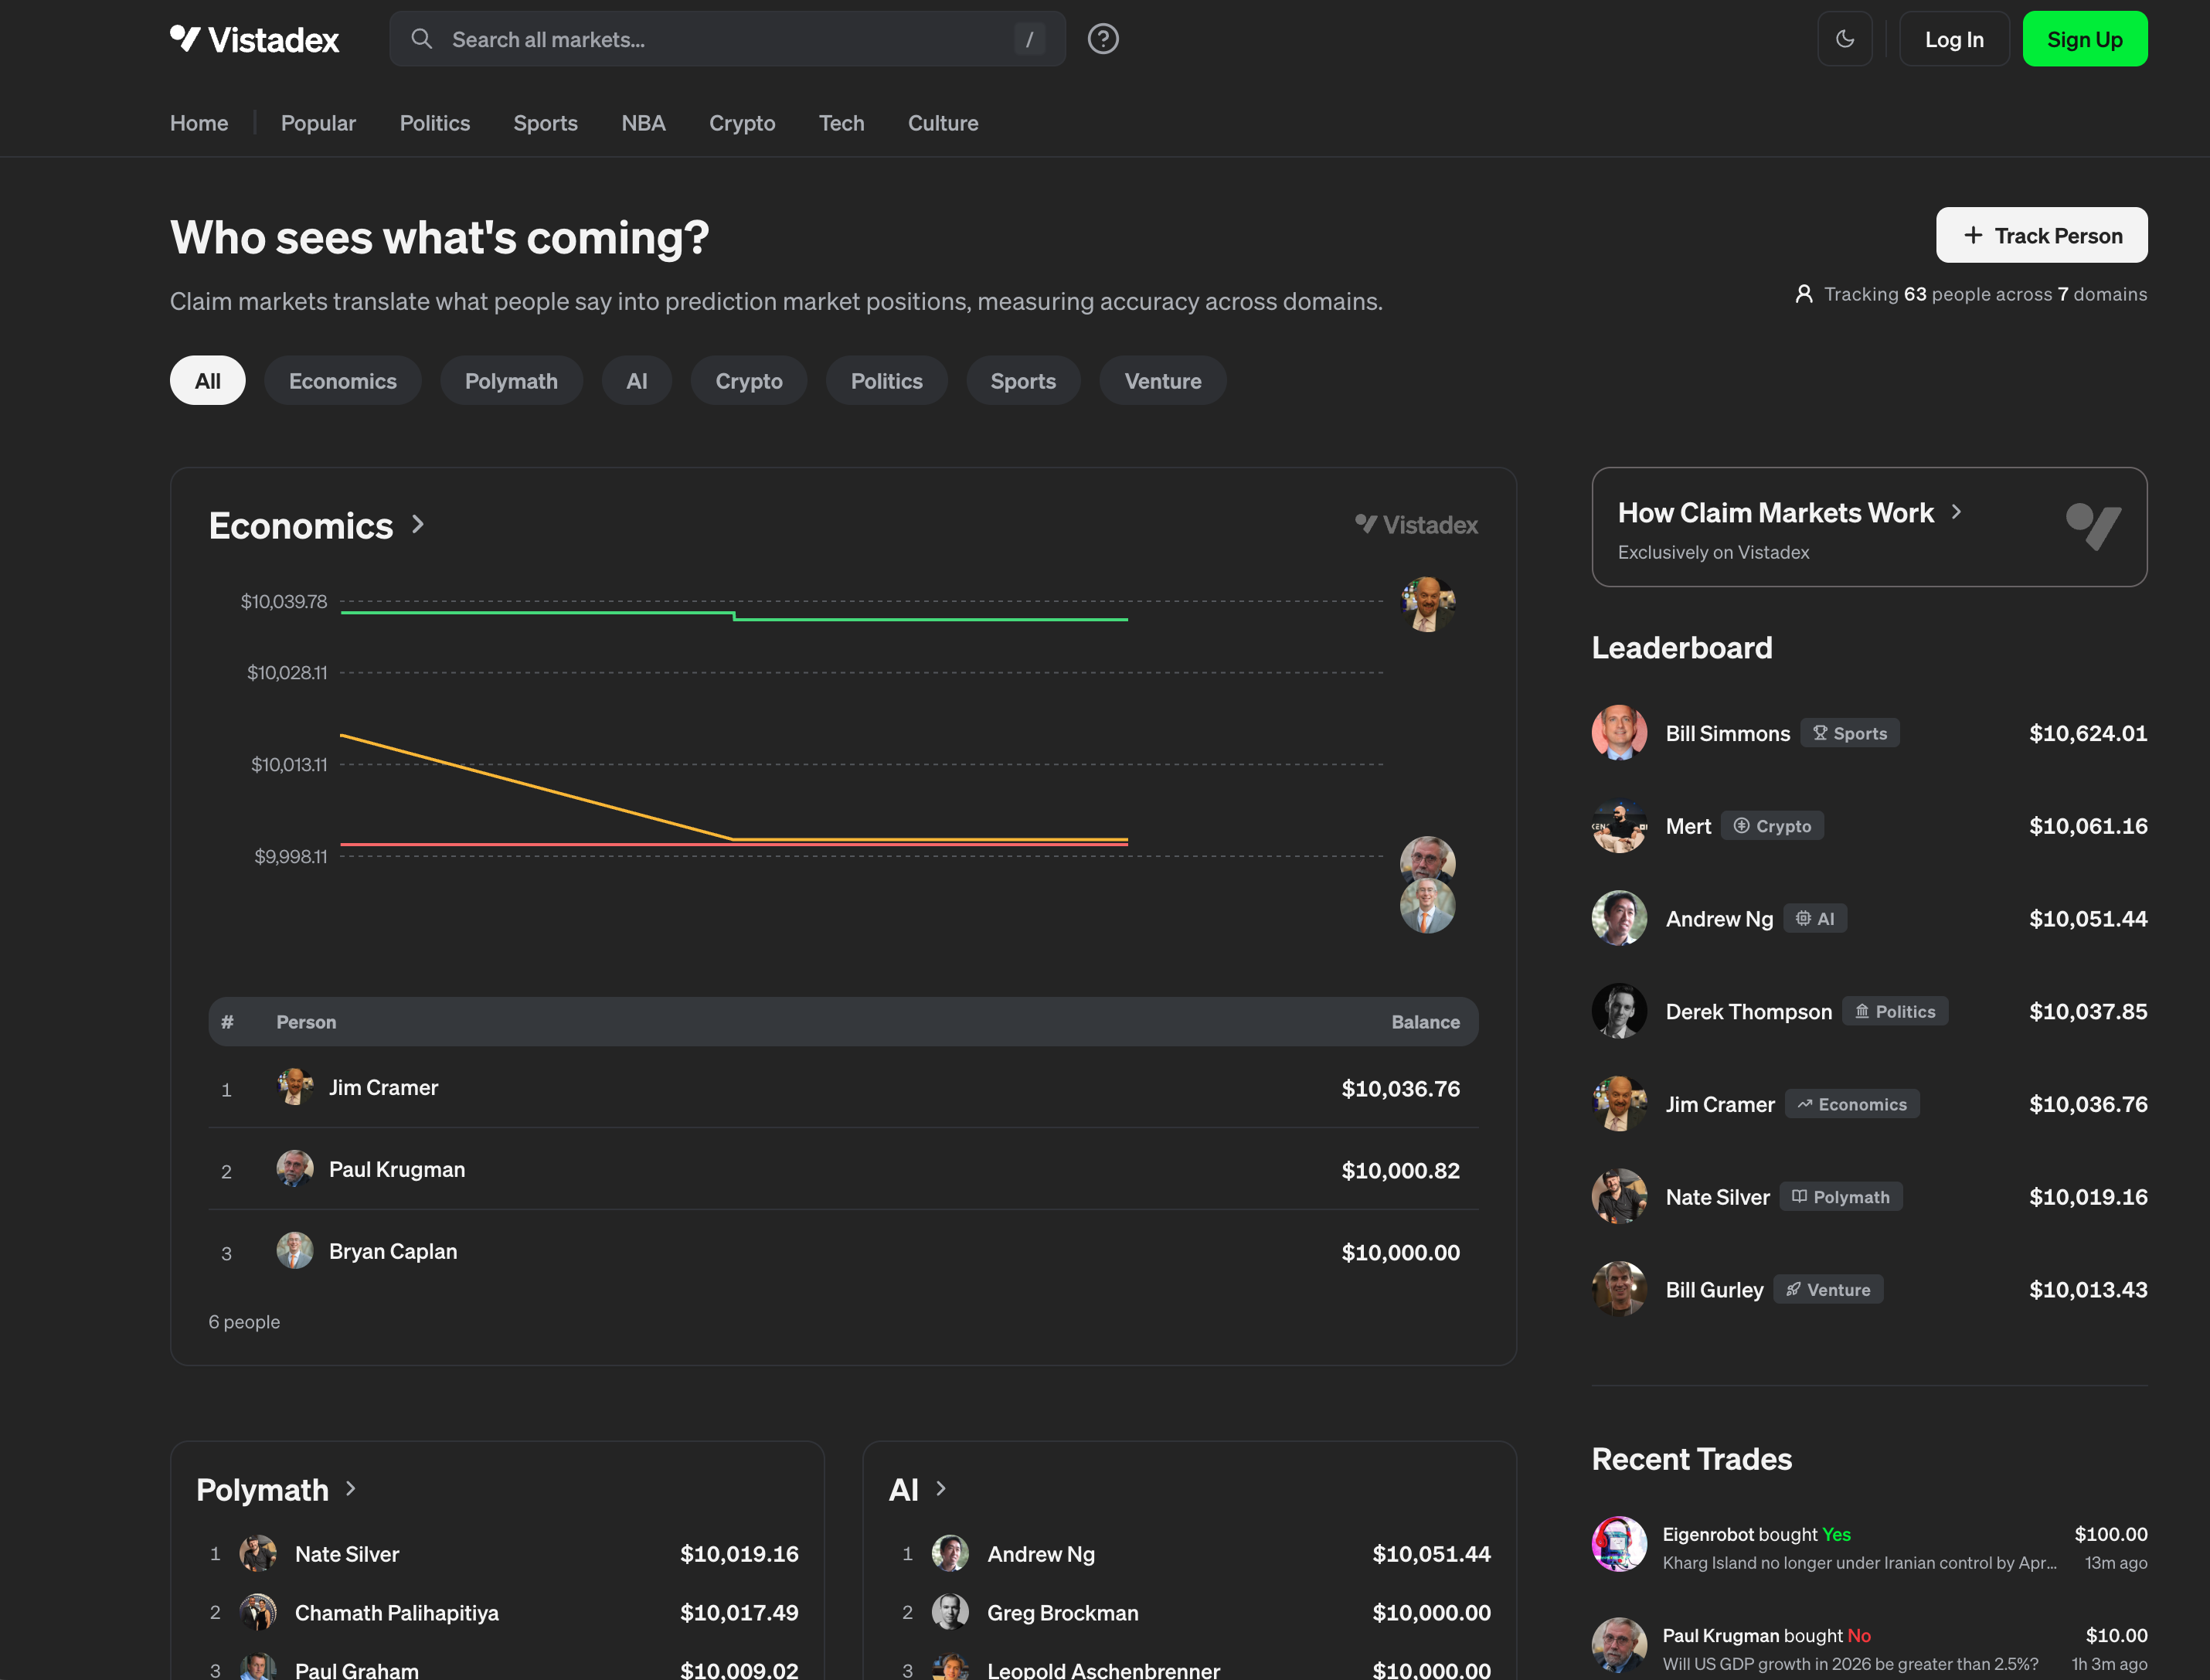The width and height of the screenshot is (2210, 1680).
Task: Open the help question mark icon
Action: tap(1102, 39)
